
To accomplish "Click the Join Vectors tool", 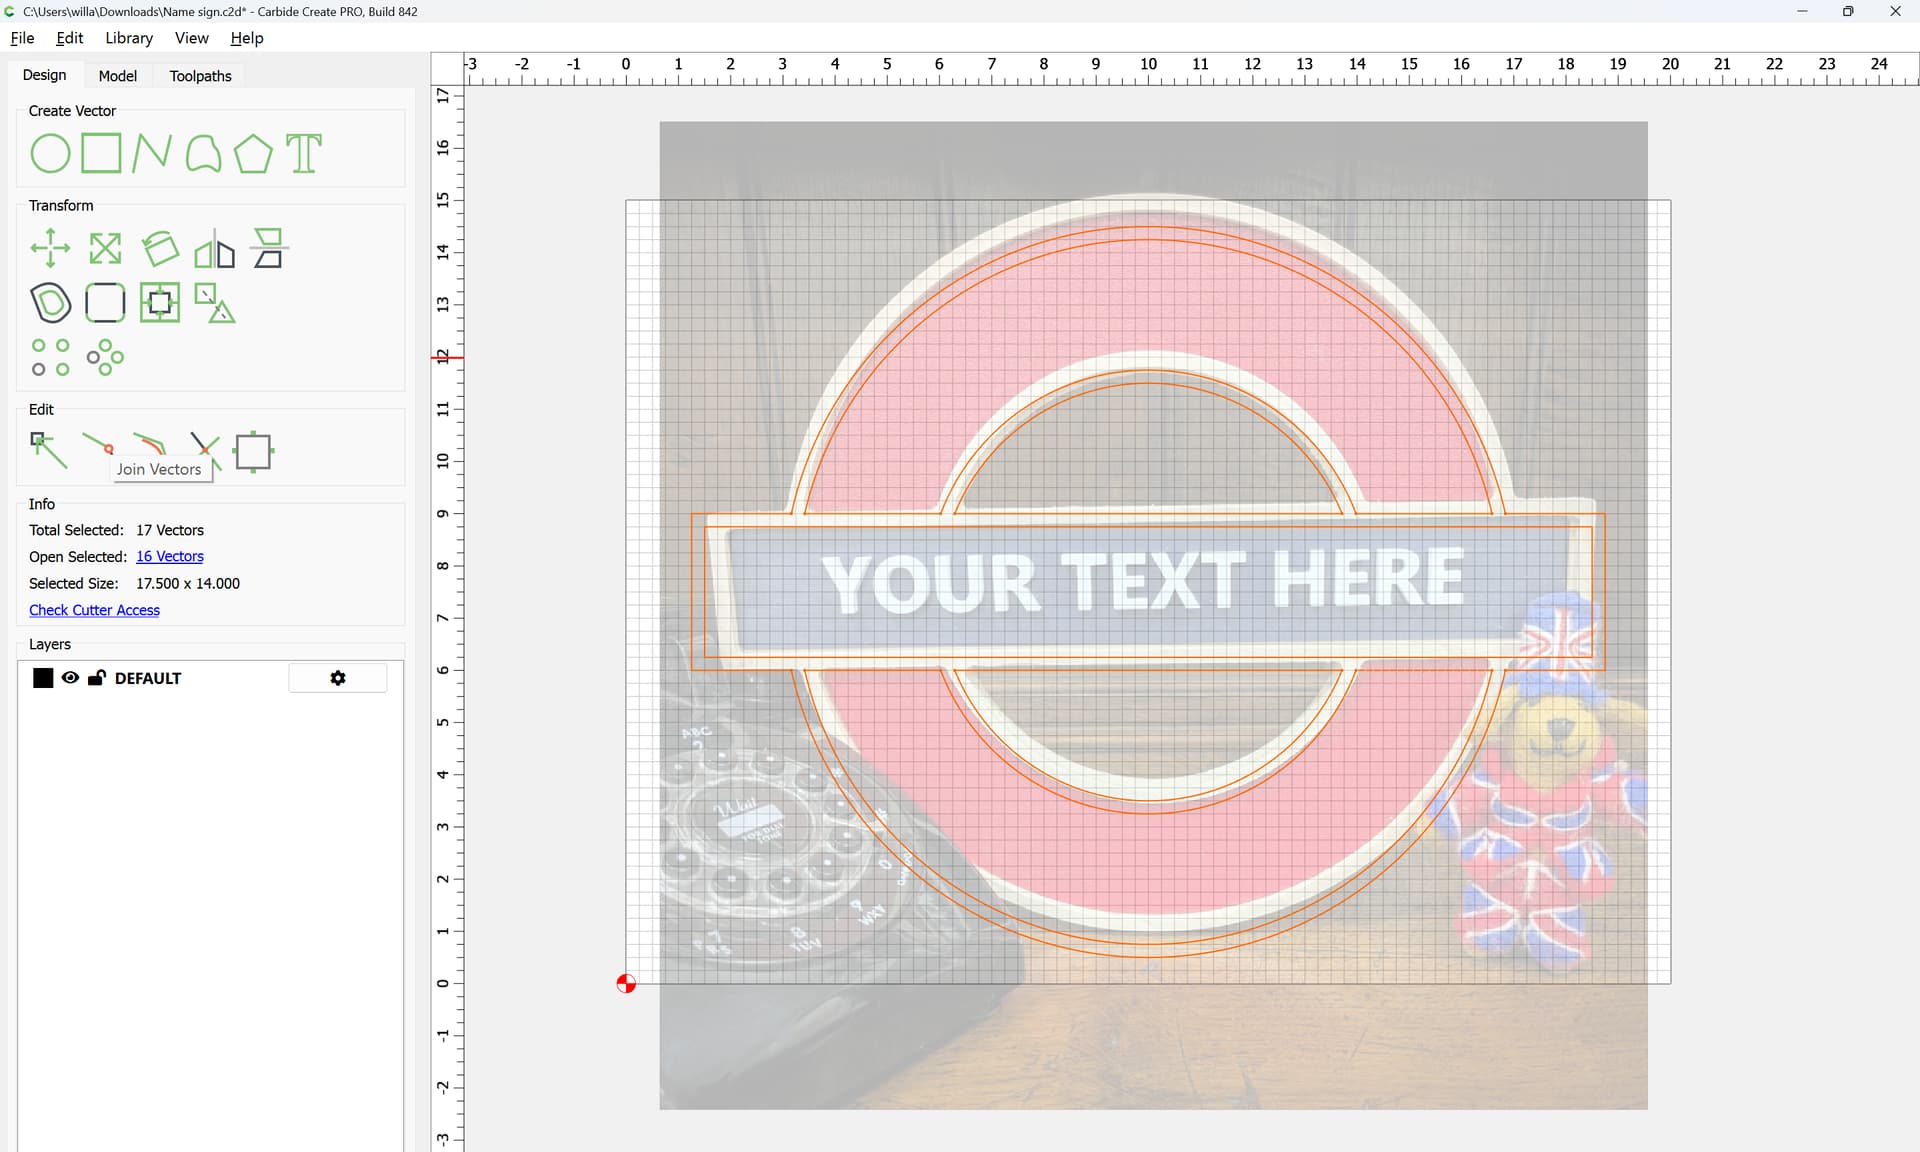I will (98, 443).
